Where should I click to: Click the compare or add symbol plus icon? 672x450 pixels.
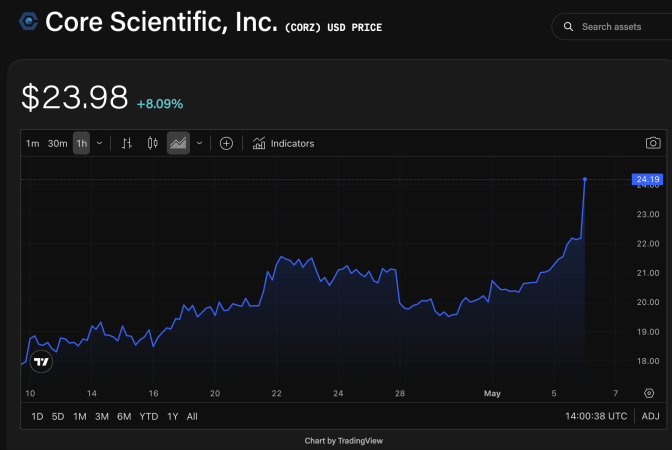(226, 144)
